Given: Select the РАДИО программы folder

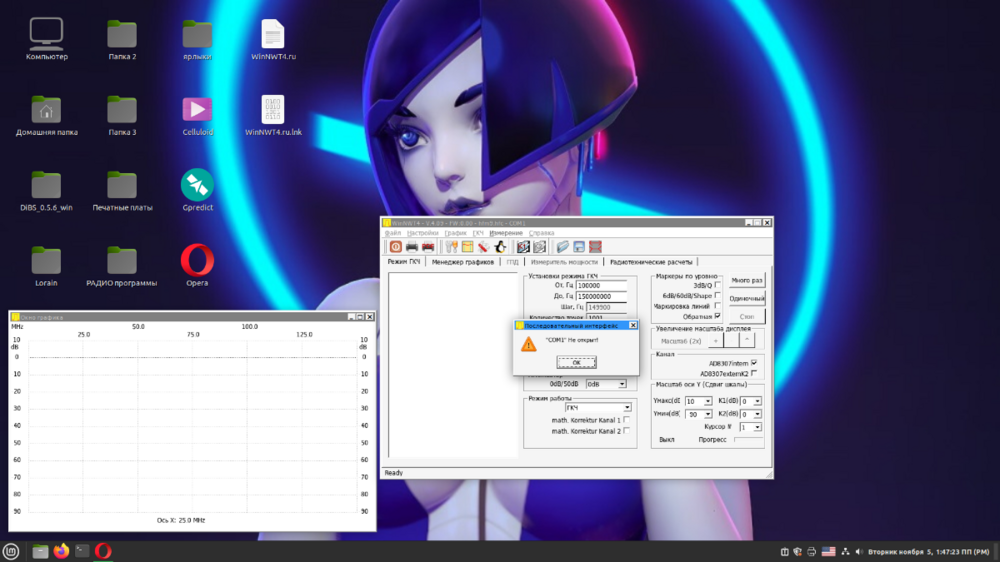Looking at the screenshot, I should click(122, 265).
